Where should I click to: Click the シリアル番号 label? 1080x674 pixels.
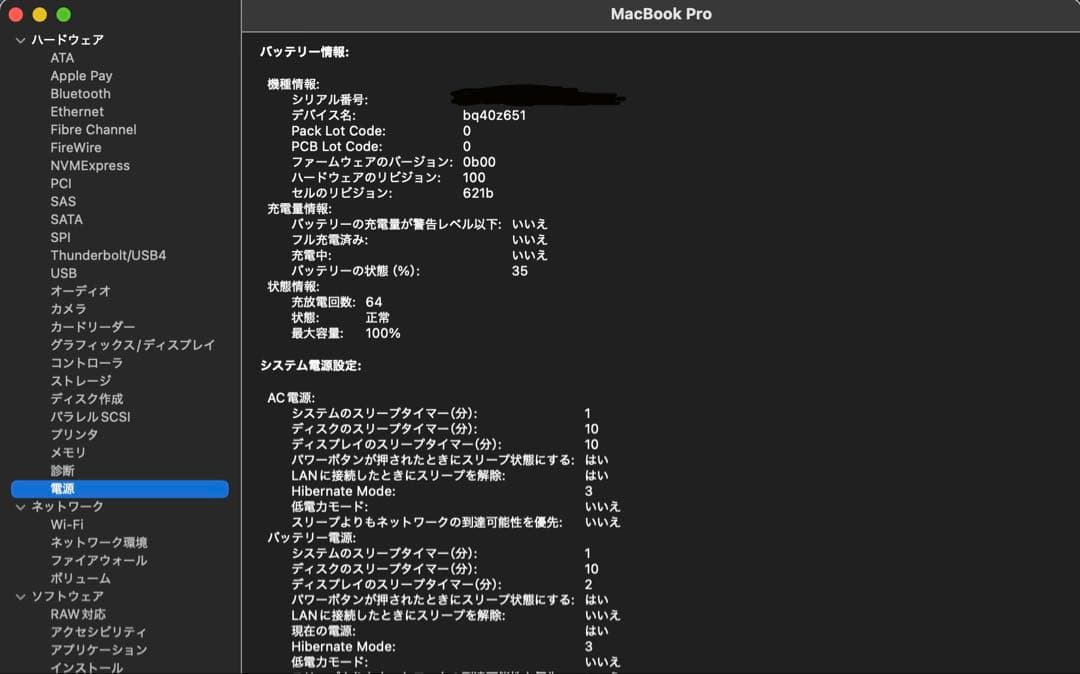click(329, 101)
